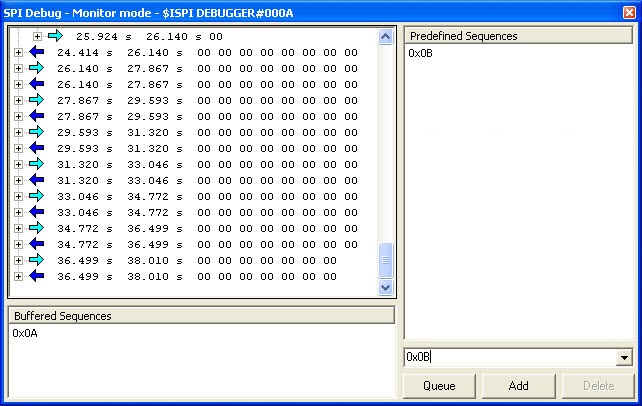Pick blue left arrow of row 29.593 s–31.320 s
Image resolution: width=642 pixels, height=406 pixels.
click(x=37, y=148)
